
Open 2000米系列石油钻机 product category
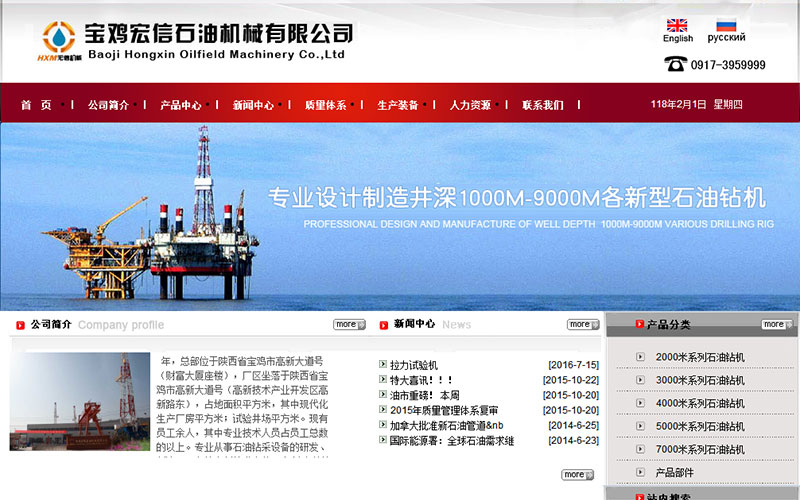click(x=700, y=357)
